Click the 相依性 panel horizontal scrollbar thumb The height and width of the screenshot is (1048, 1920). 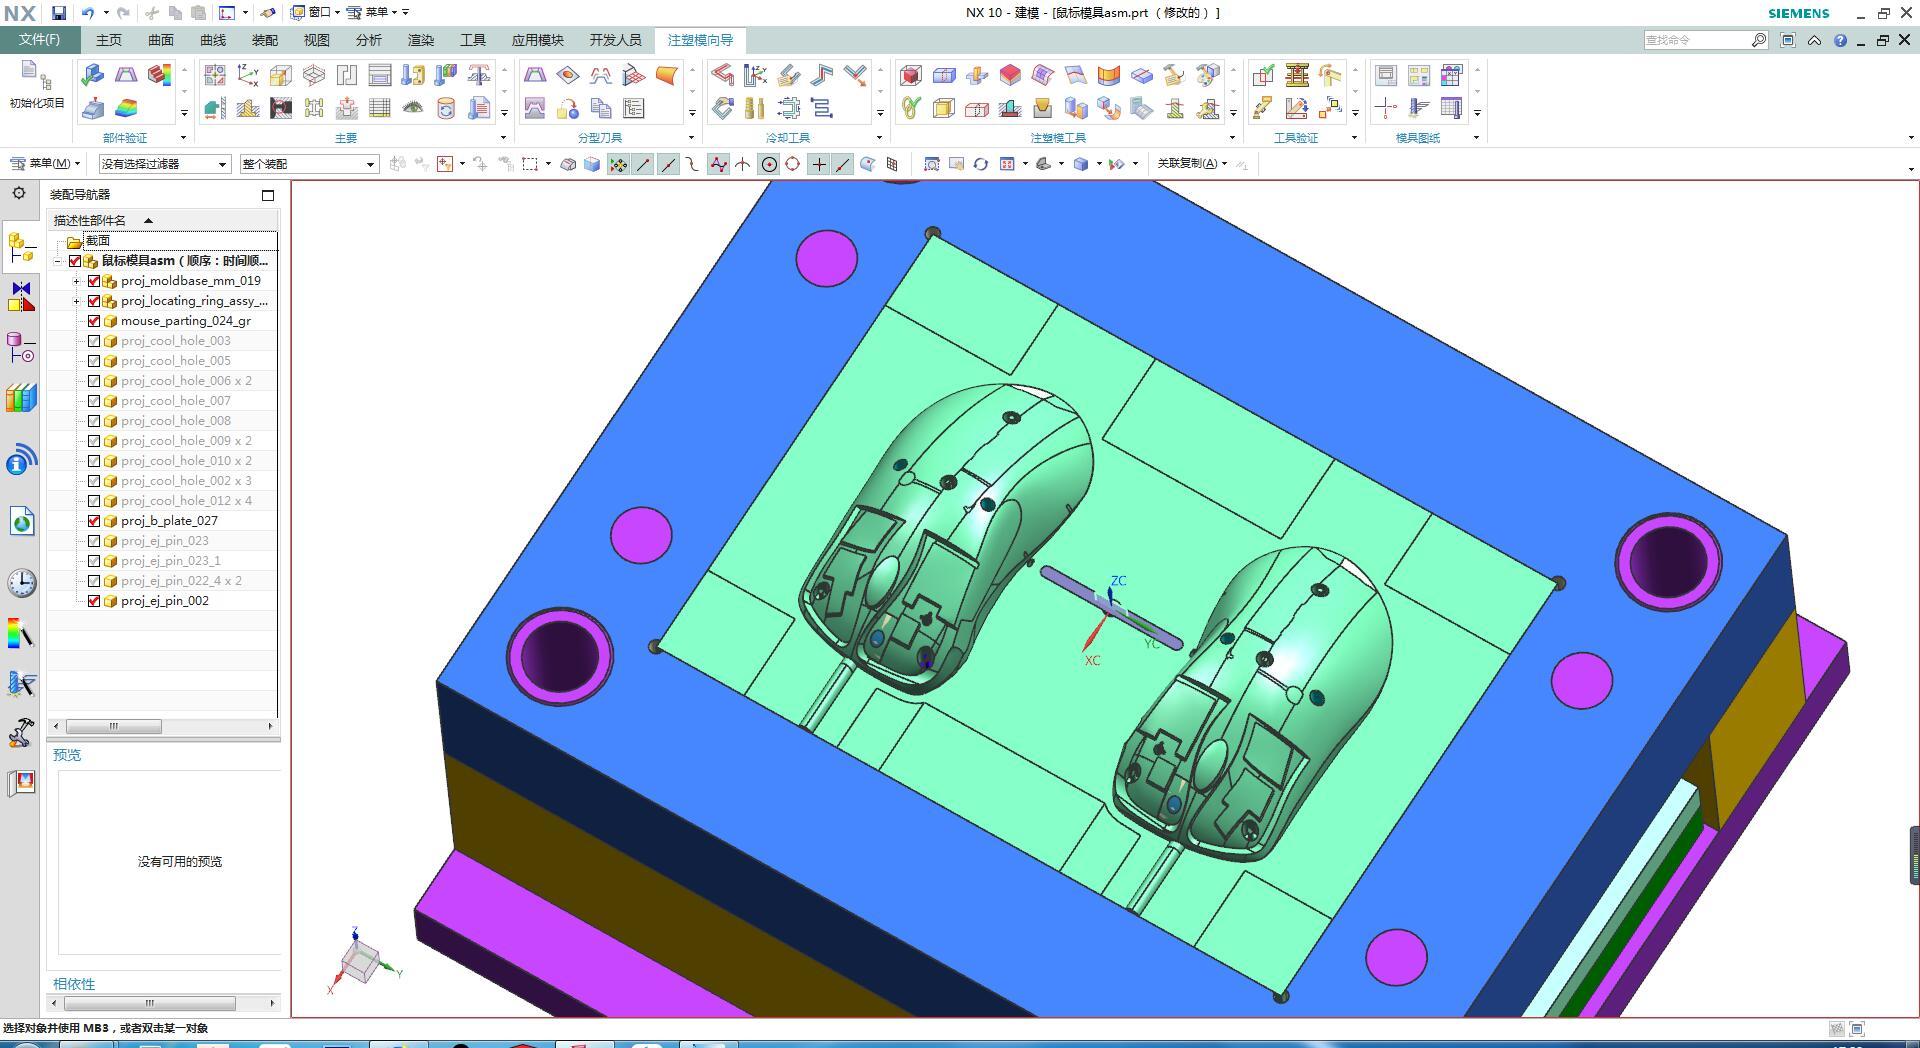150,1003
